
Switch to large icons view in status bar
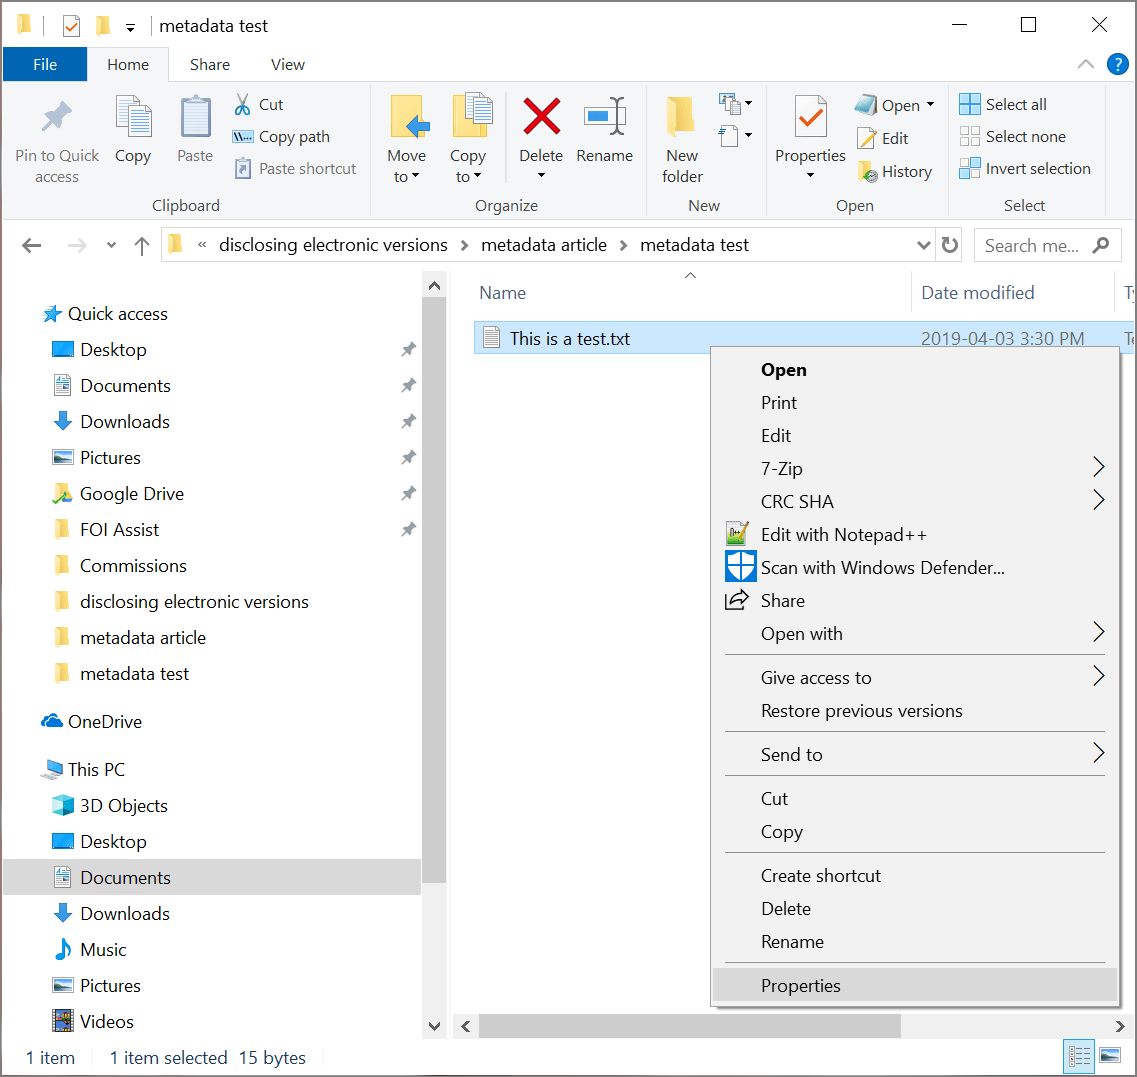[1110, 1056]
